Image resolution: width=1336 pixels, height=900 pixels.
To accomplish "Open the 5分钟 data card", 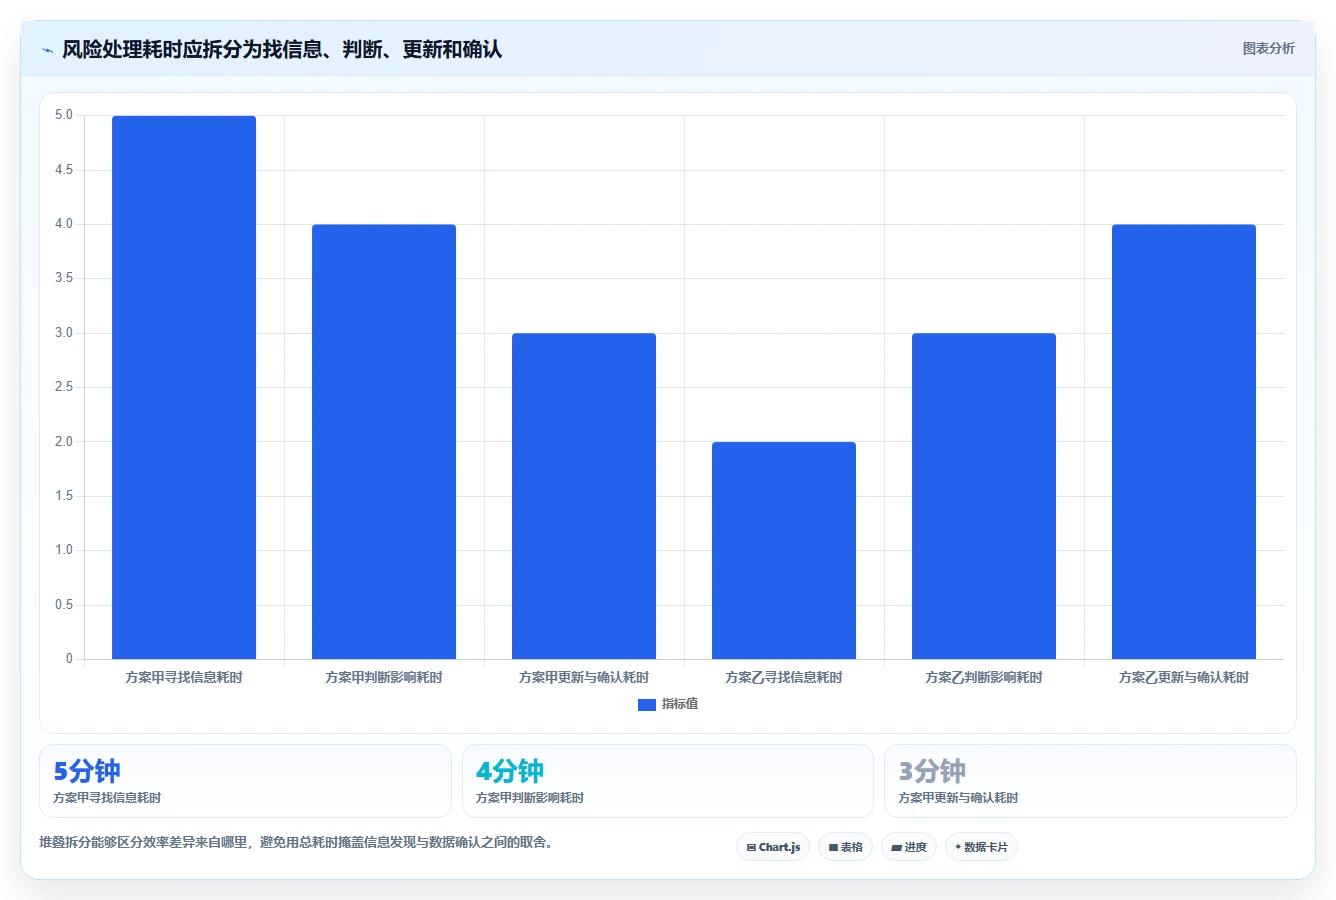I will [245, 781].
